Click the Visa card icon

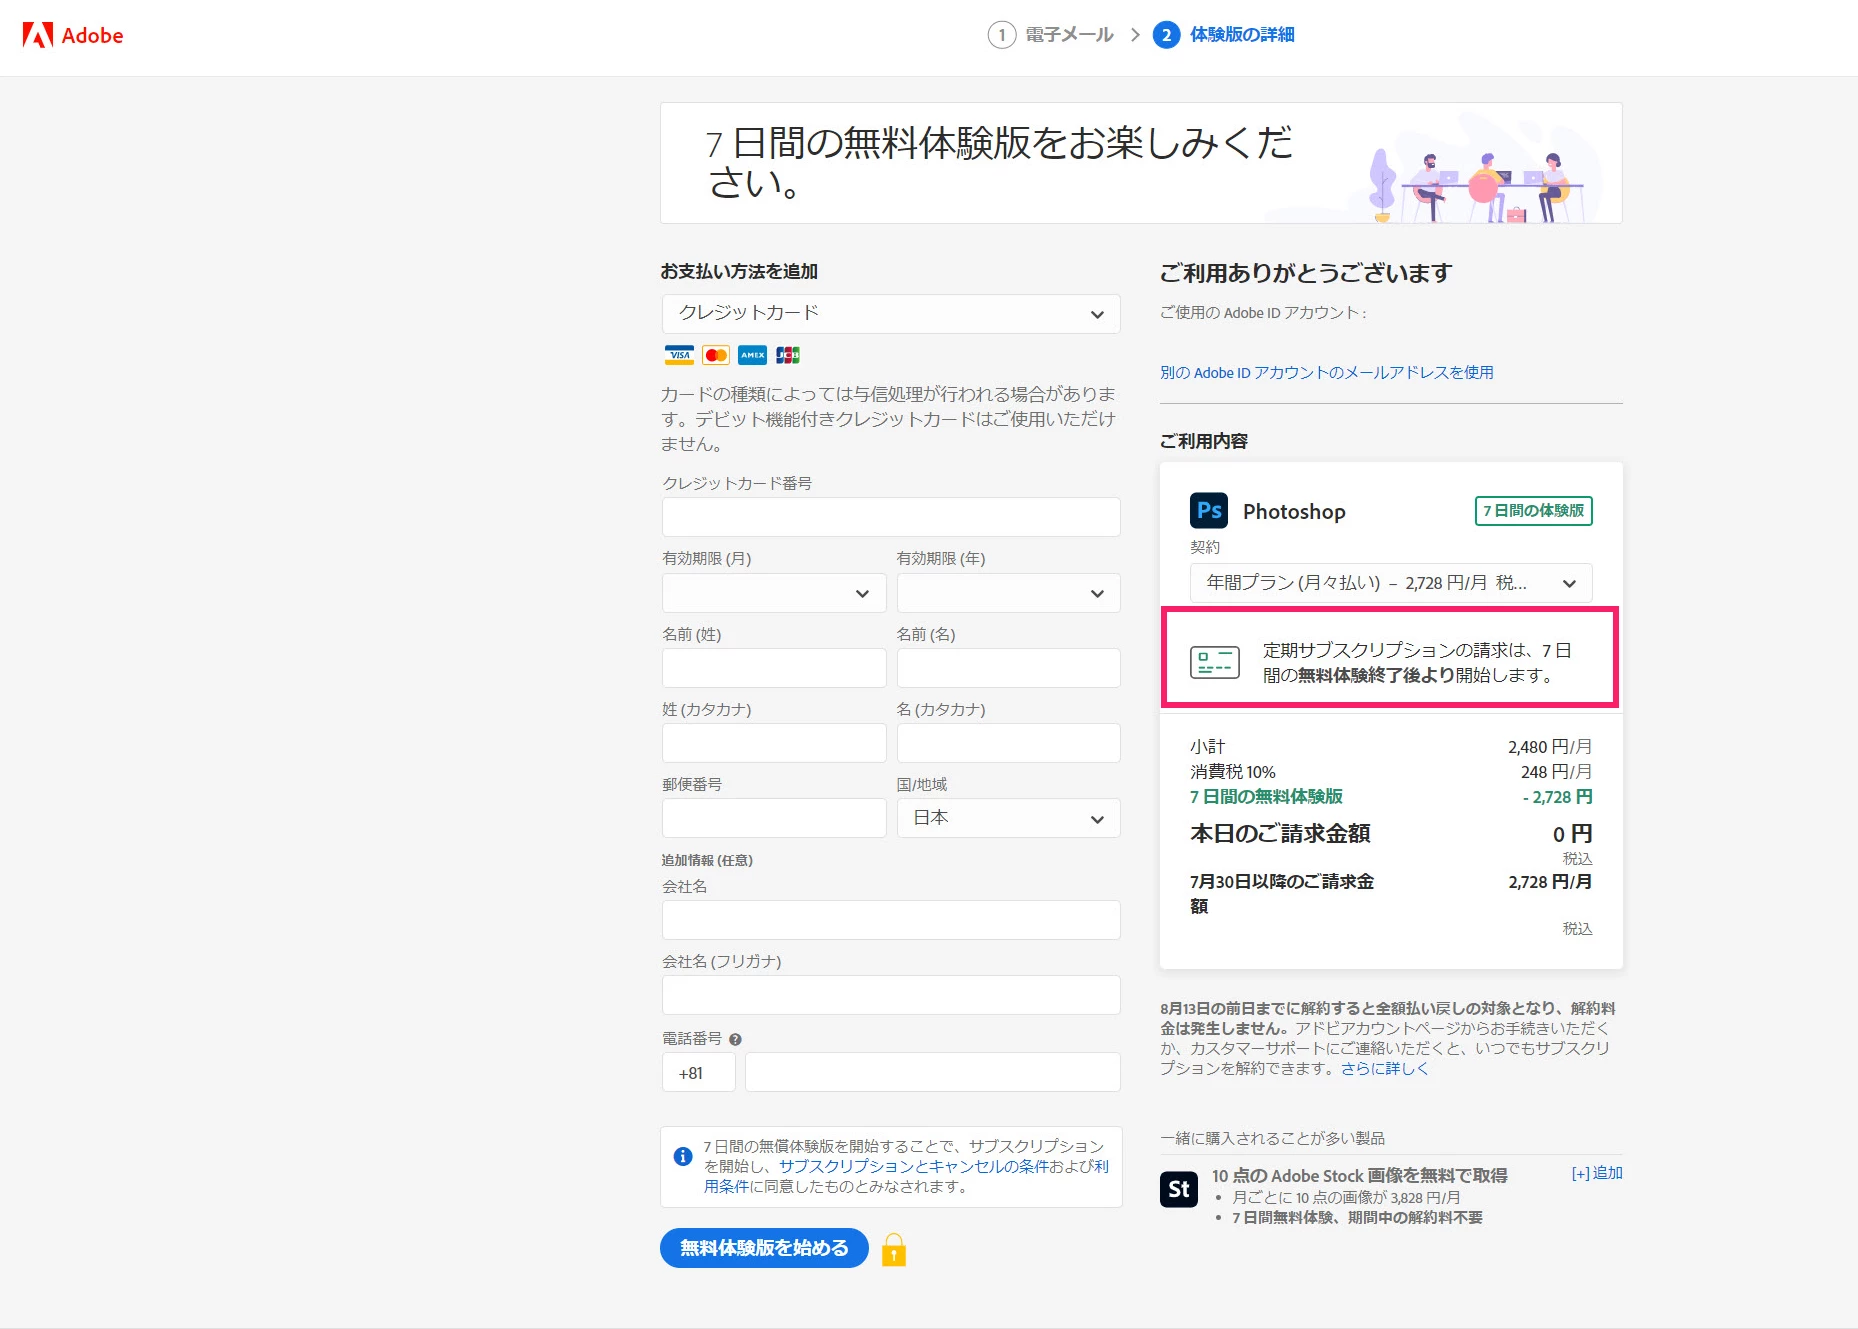679,355
